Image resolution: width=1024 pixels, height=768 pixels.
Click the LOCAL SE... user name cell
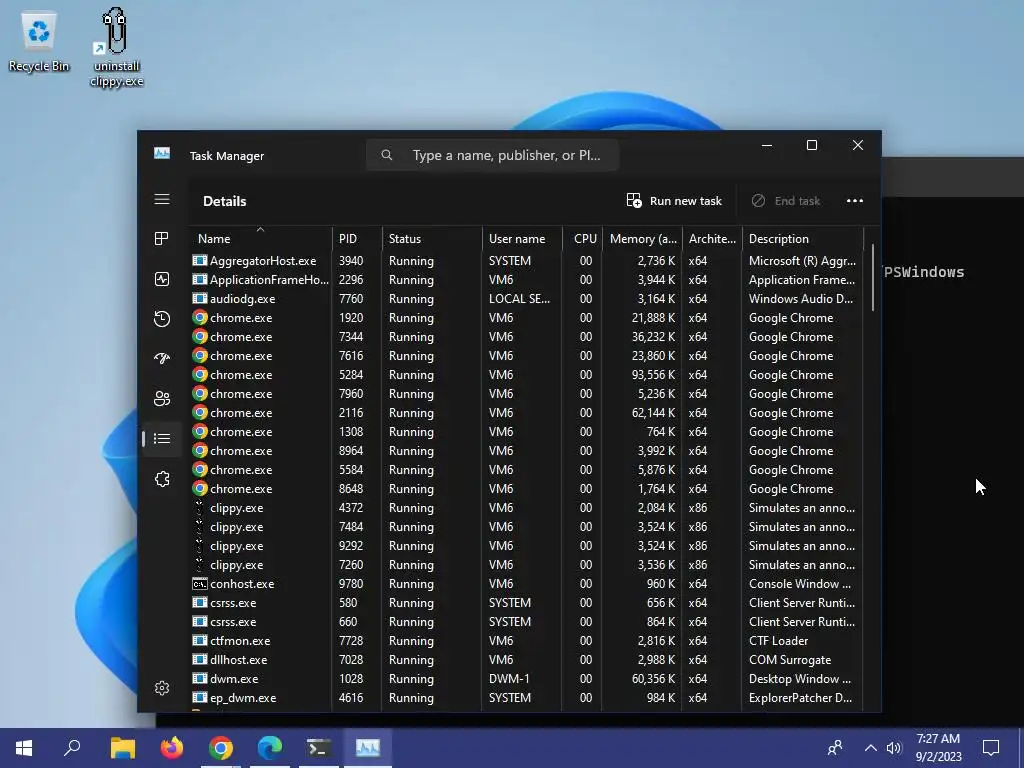pos(519,298)
